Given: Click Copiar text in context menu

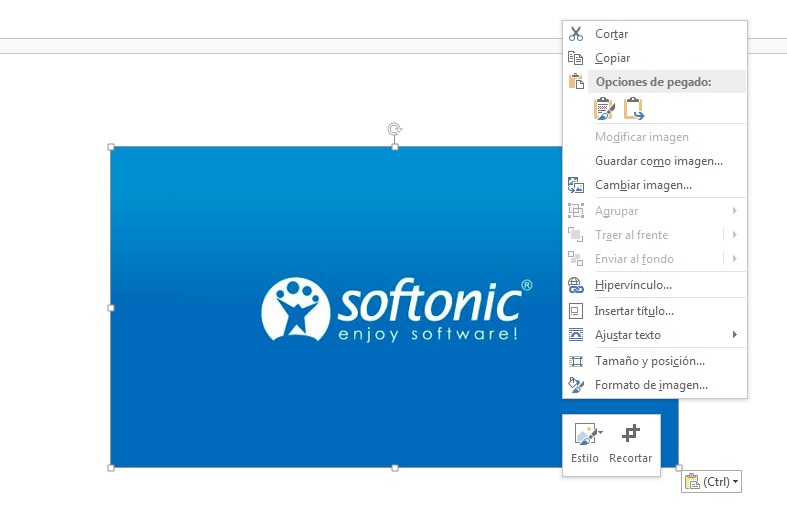Looking at the screenshot, I should 612,58.
